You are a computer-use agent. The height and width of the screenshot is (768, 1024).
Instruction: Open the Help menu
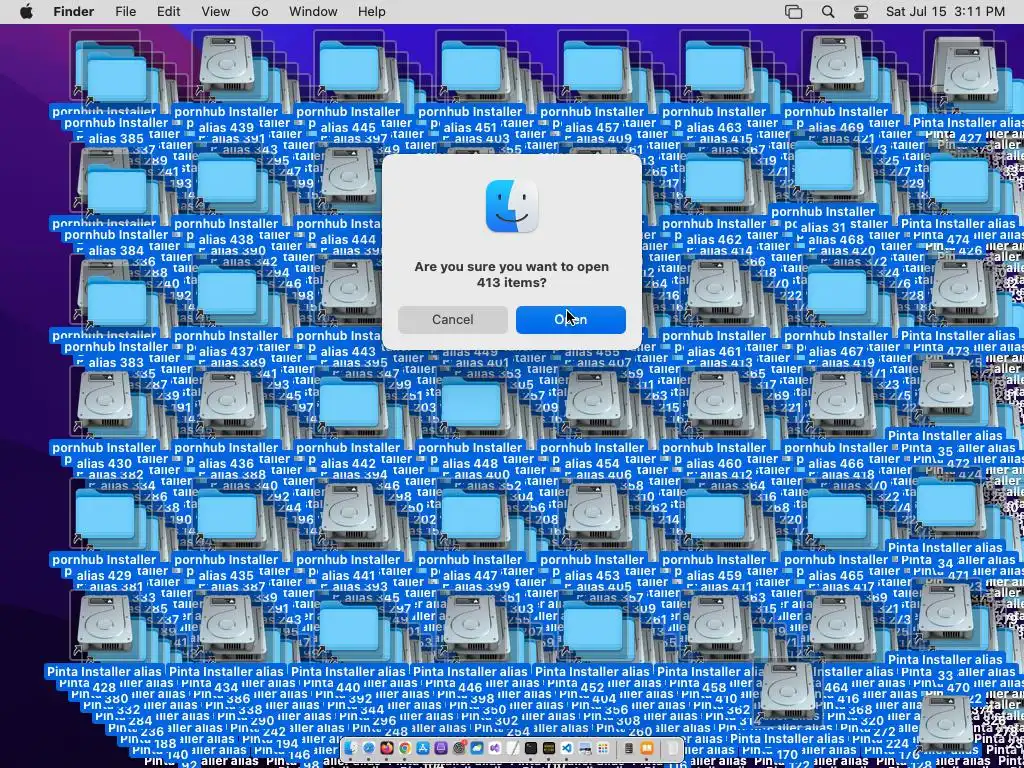(372, 12)
